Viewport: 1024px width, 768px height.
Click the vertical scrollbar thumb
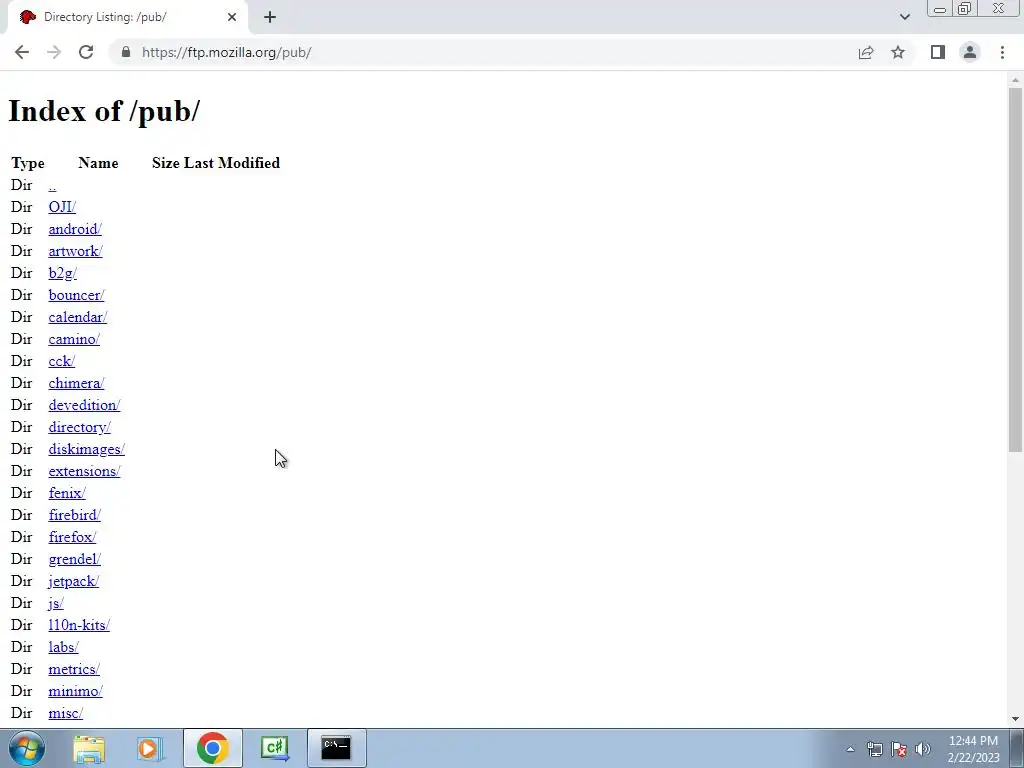[1016, 269]
